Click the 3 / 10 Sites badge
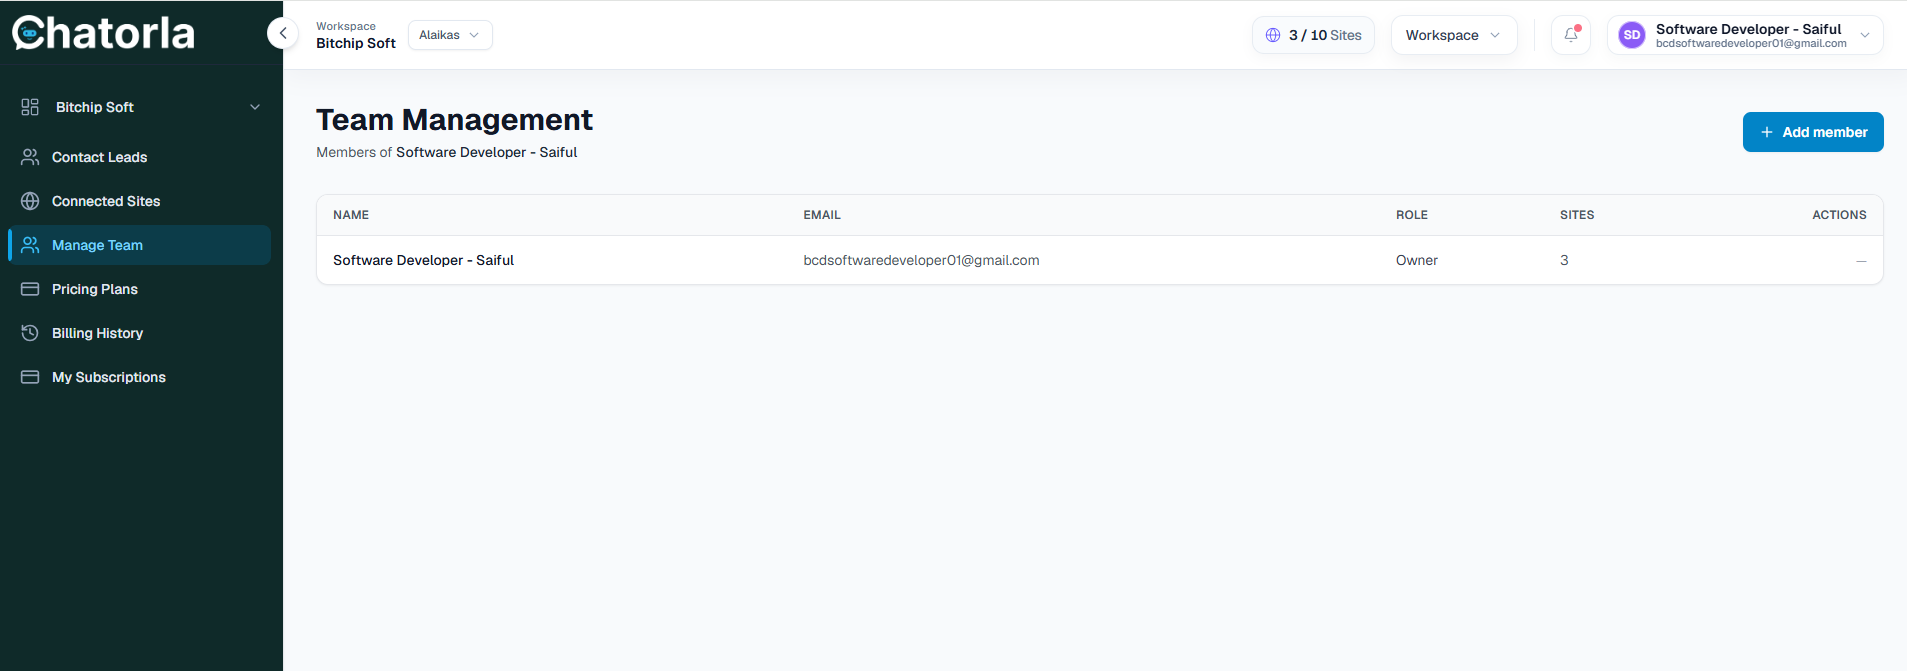The height and width of the screenshot is (671, 1907). click(1313, 35)
